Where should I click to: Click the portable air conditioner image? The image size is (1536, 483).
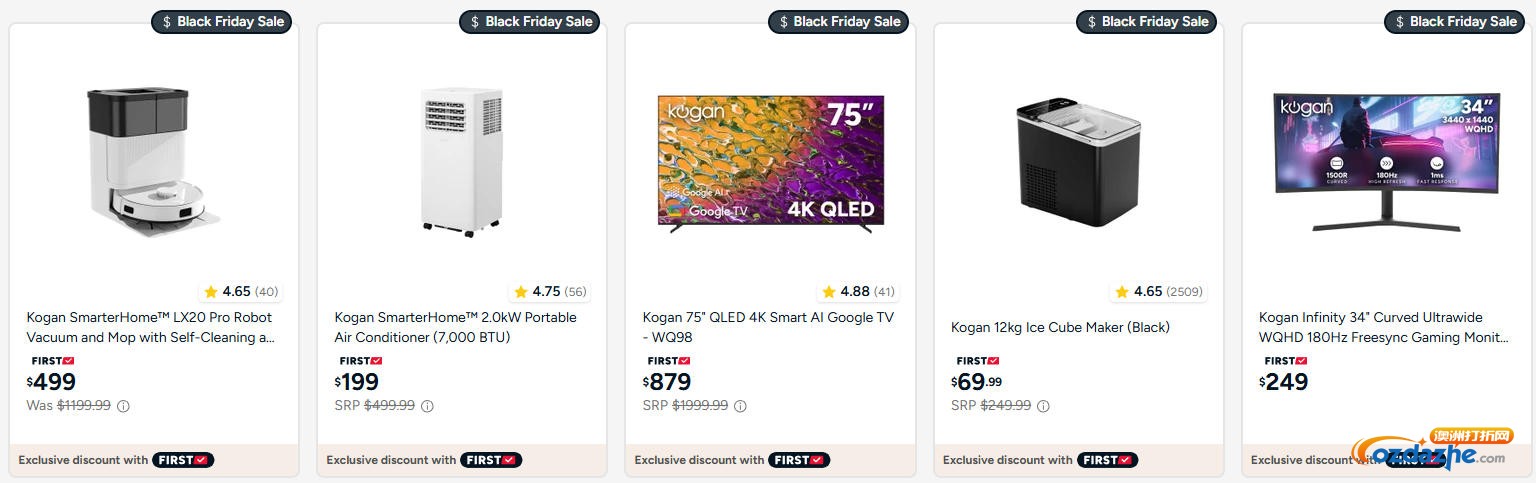(461, 162)
